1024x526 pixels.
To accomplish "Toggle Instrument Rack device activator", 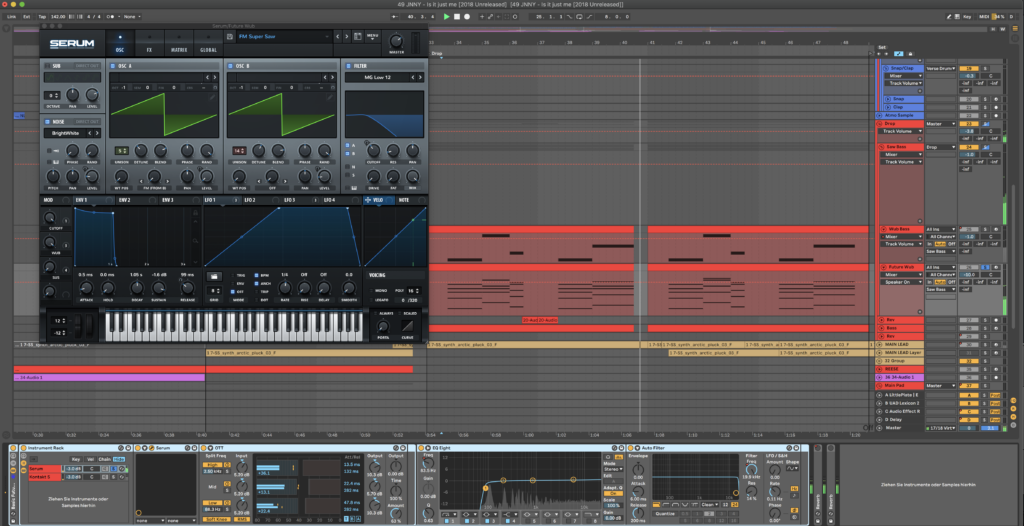I will (24, 448).
